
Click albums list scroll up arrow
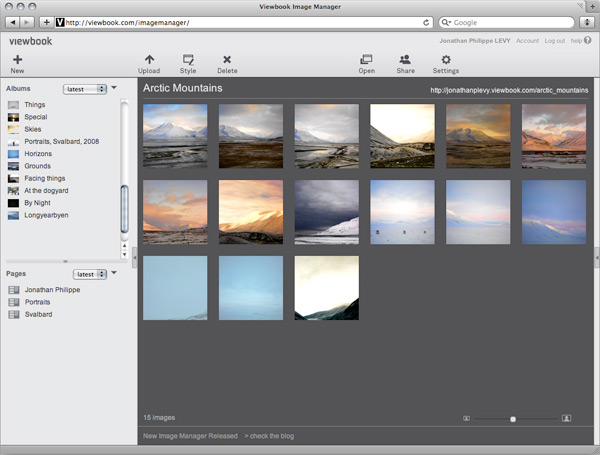pos(124,246)
